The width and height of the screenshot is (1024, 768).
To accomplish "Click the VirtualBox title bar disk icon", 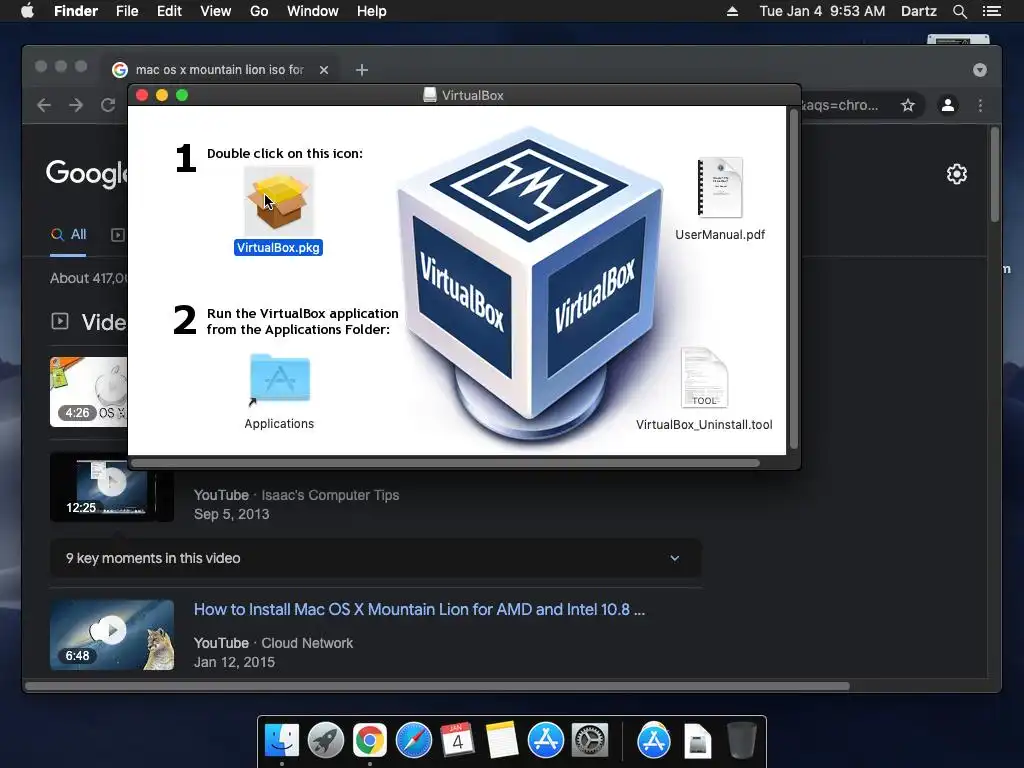I will [430, 95].
